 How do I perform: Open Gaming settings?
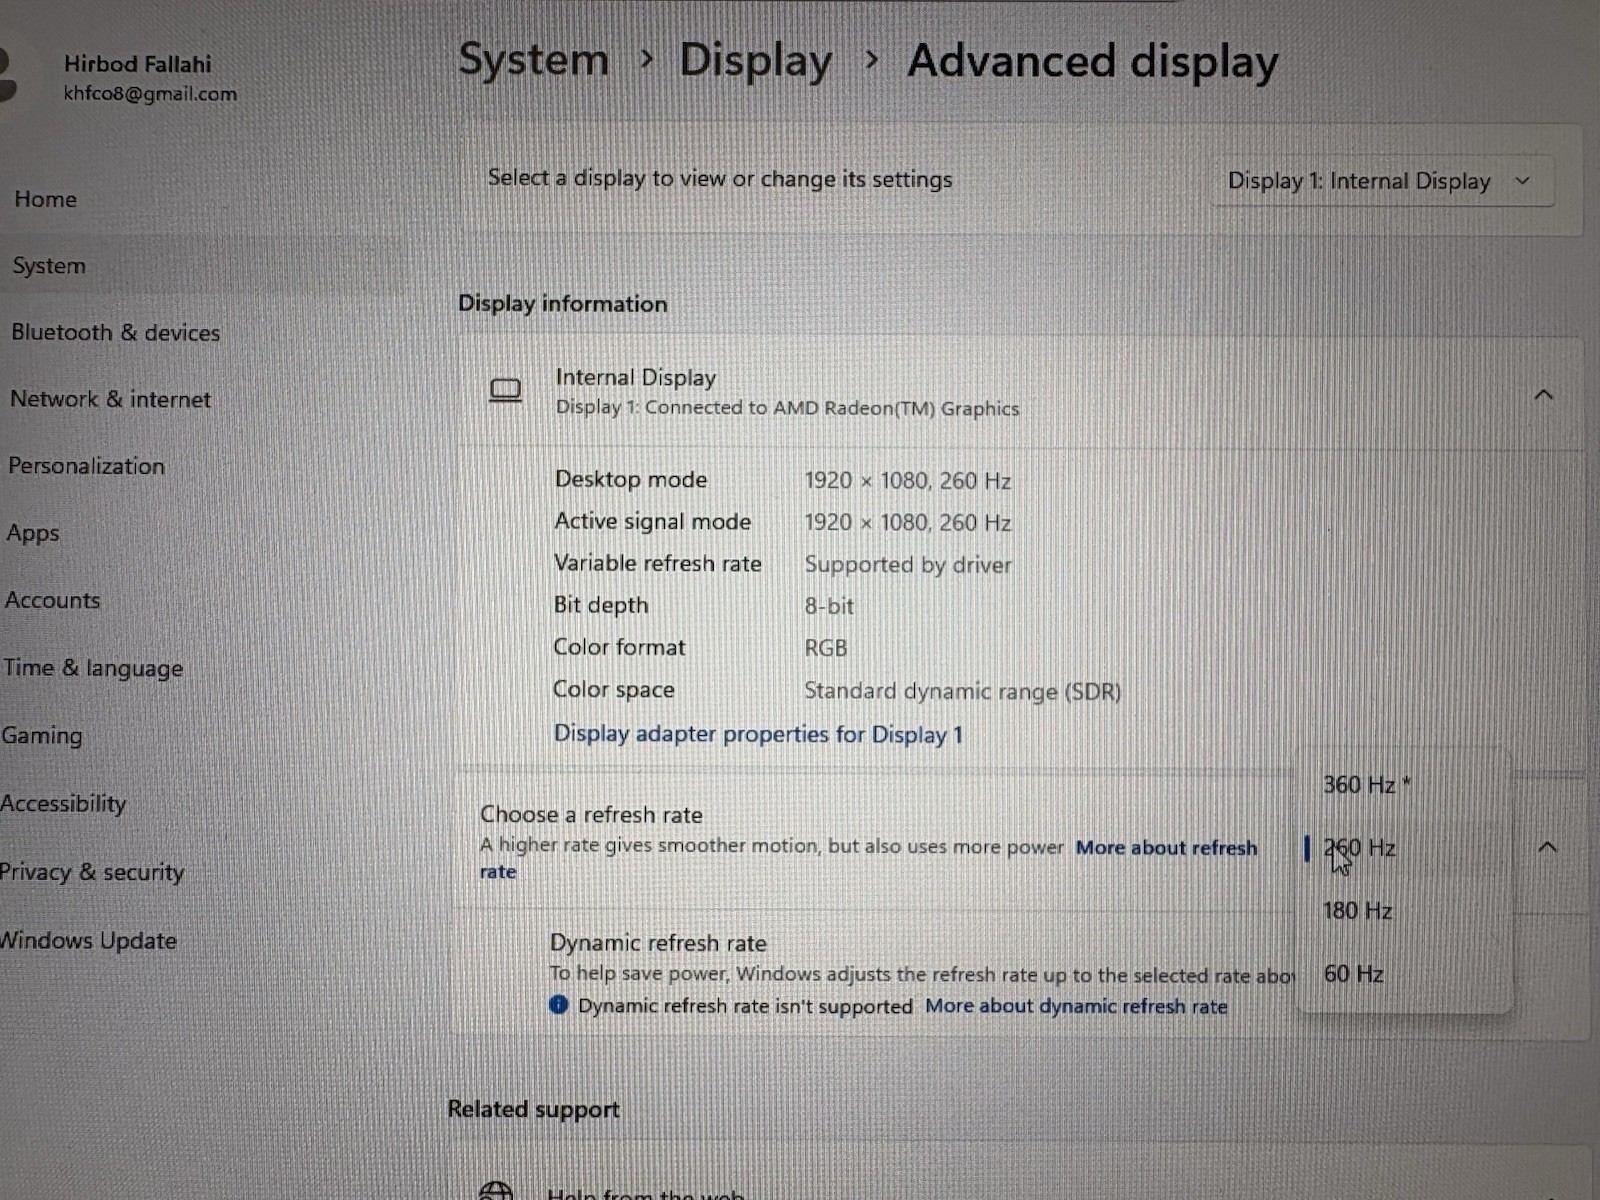[x=41, y=736]
